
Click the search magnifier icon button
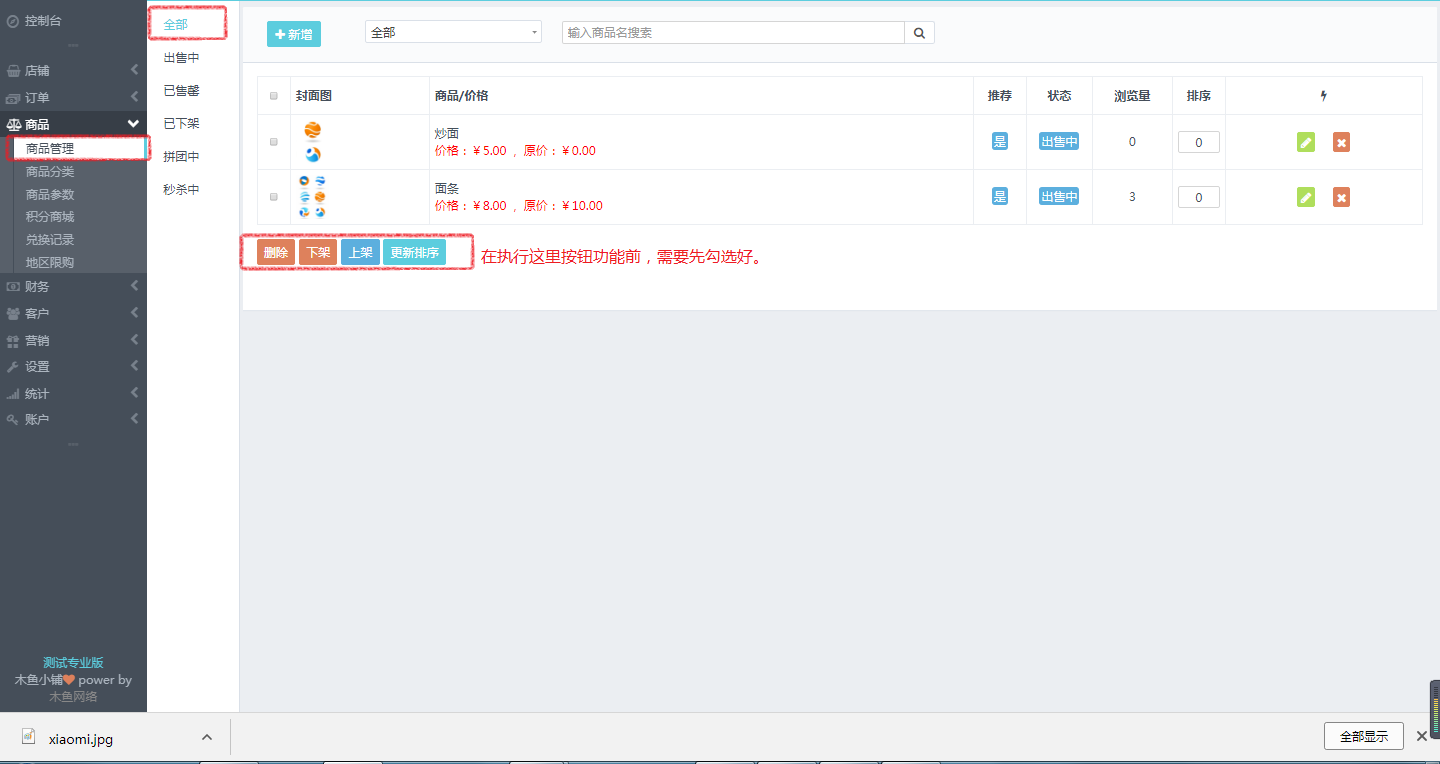click(x=919, y=33)
